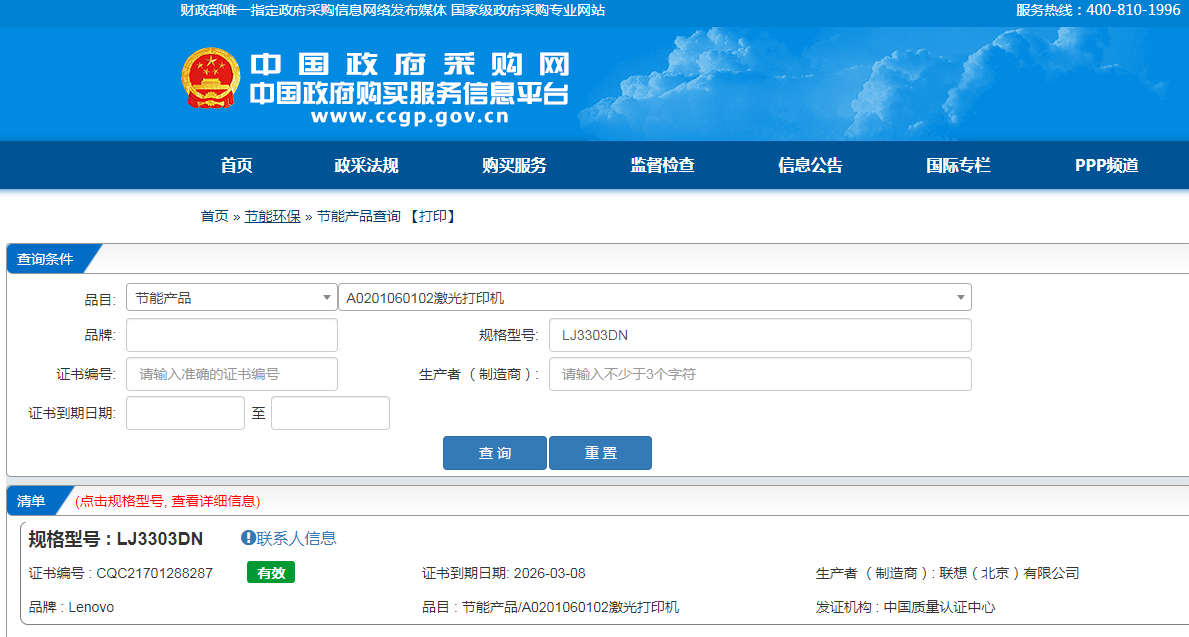The height and width of the screenshot is (637, 1189).
Task: Open the 规格型号：LJ3303DN result title
Action: click(116, 539)
